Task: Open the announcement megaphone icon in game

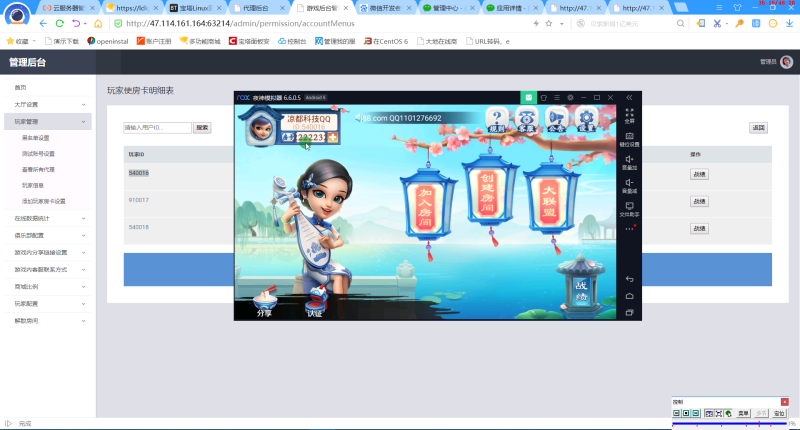Action: (x=556, y=120)
